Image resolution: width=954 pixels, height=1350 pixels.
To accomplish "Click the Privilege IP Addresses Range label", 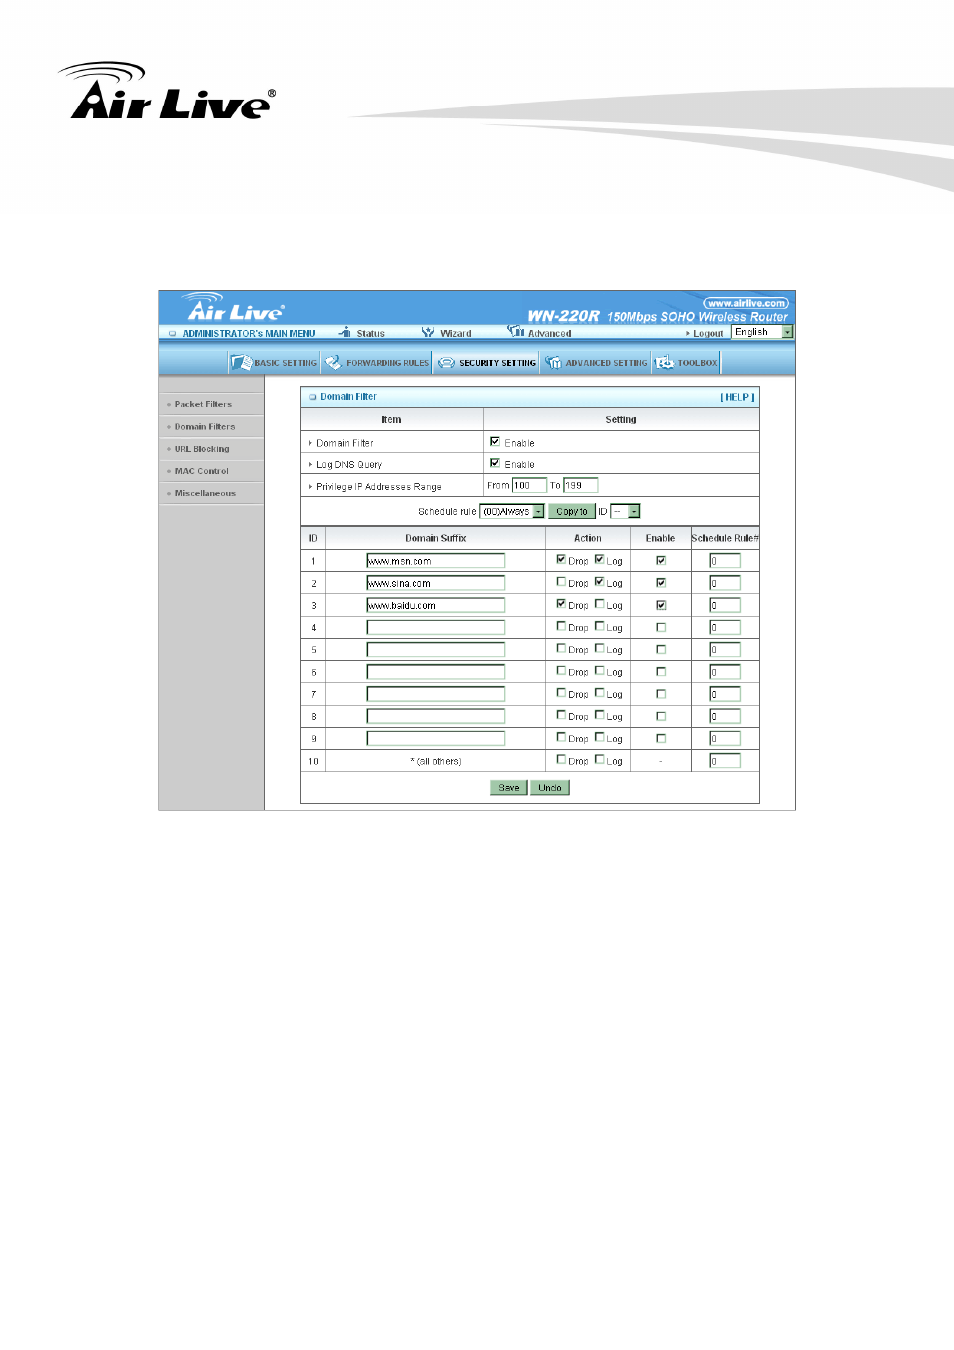I will pos(379,487).
